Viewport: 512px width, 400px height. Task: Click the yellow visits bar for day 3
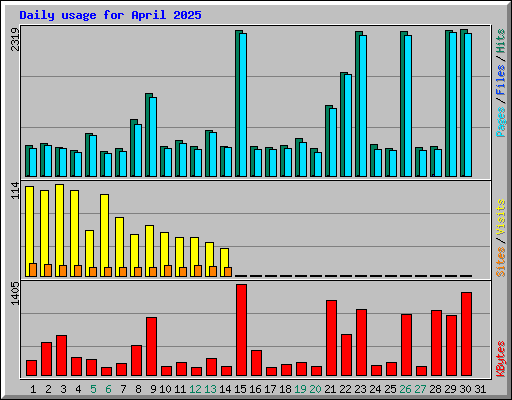(59, 230)
